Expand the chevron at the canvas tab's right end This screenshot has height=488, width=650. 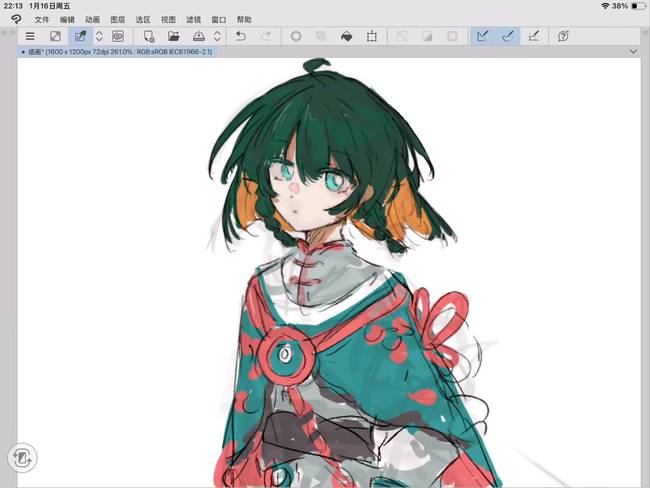pyautogui.click(x=634, y=51)
